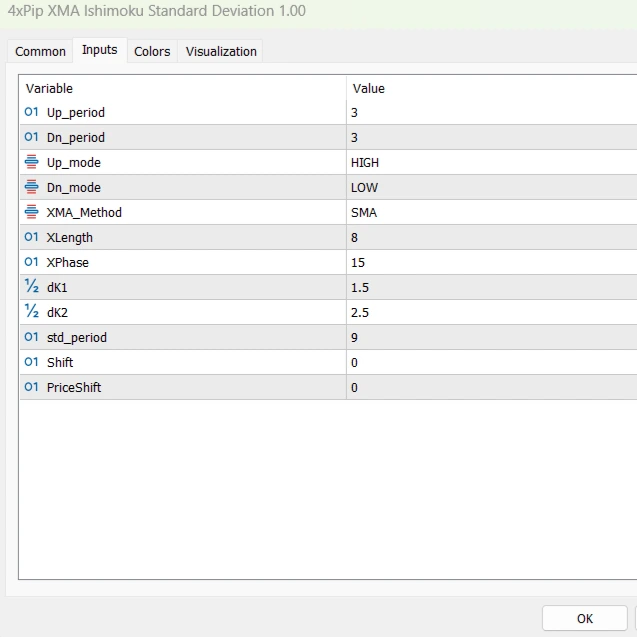Image resolution: width=637 pixels, height=637 pixels.
Task: Click the enum icon beside XMA_Method
Action: click(31, 212)
